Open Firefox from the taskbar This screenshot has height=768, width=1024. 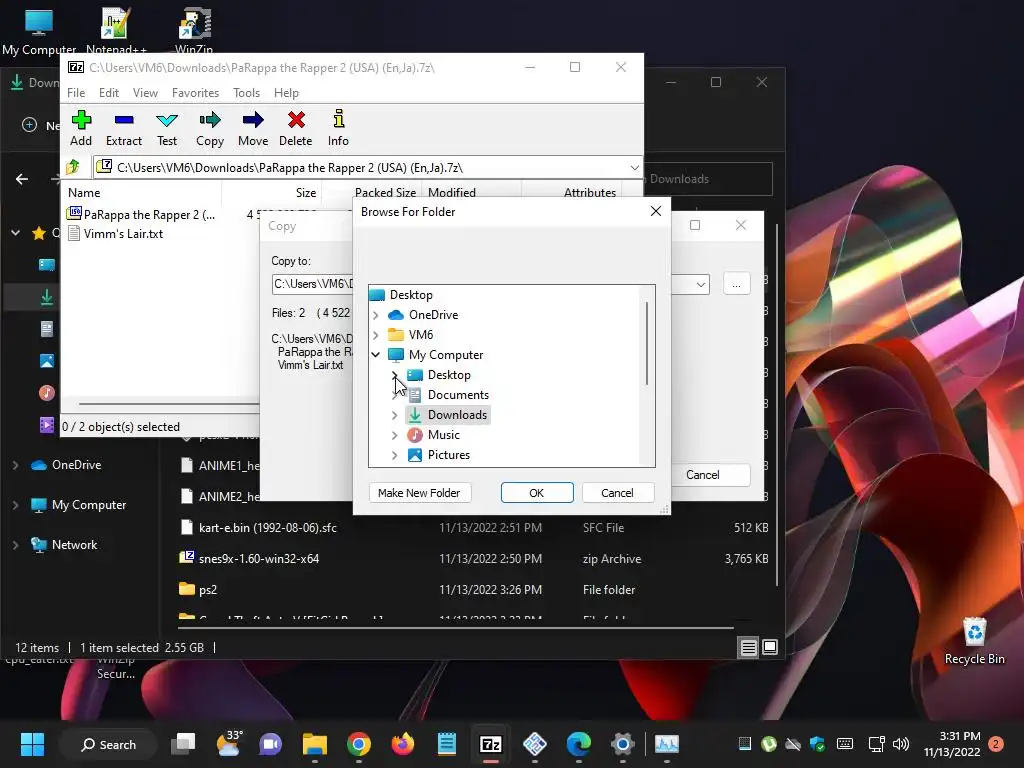point(403,744)
